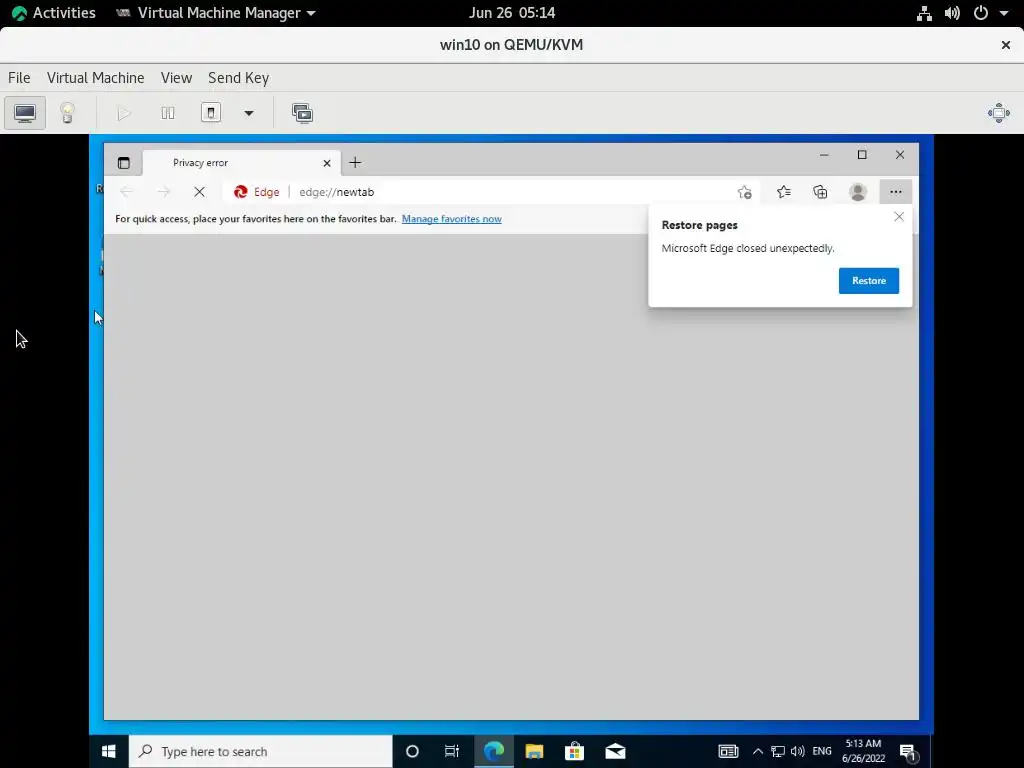Click the Edge site identity badge

(x=257, y=192)
